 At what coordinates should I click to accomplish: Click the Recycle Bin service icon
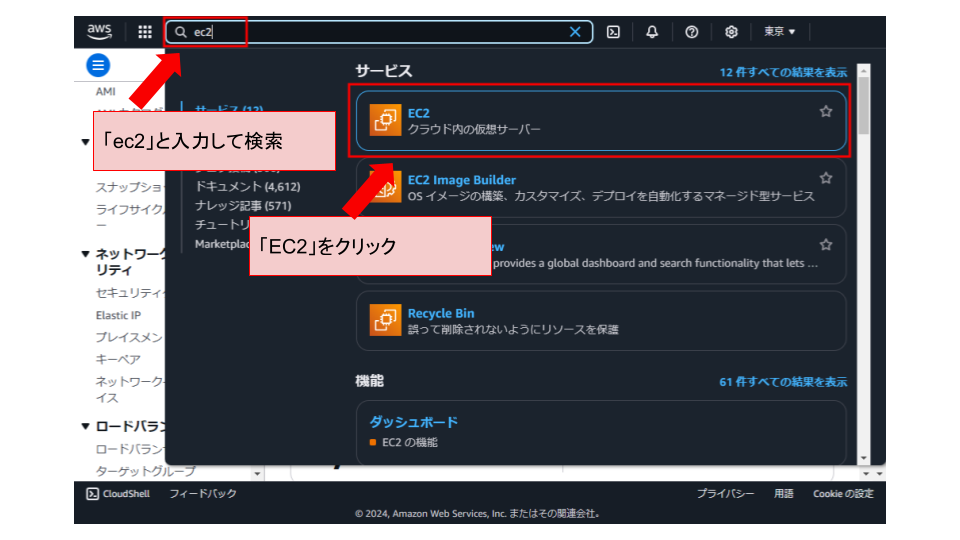click(x=385, y=320)
